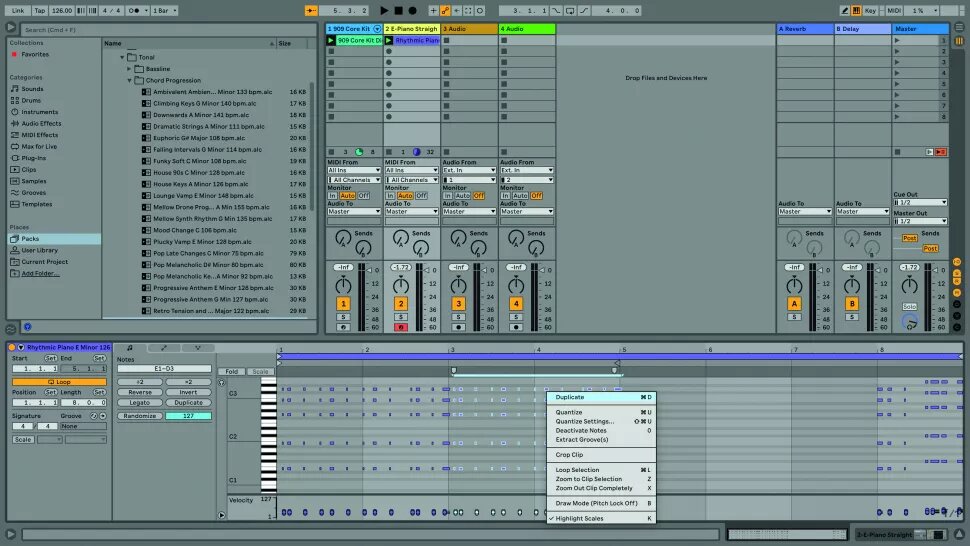
Task: Launch the Rhythmic Piano clip play icon
Action: tap(389, 41)
